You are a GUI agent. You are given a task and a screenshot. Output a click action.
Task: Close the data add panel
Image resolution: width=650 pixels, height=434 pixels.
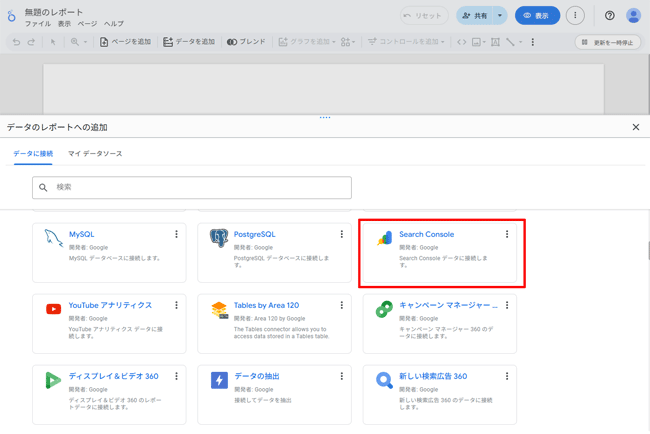(635, 127)
